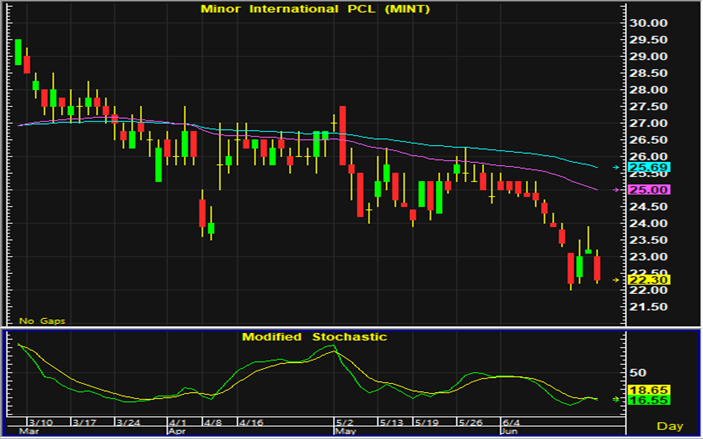Click the 6/4 date marker
703x439 pixels.
click(511, 423)
